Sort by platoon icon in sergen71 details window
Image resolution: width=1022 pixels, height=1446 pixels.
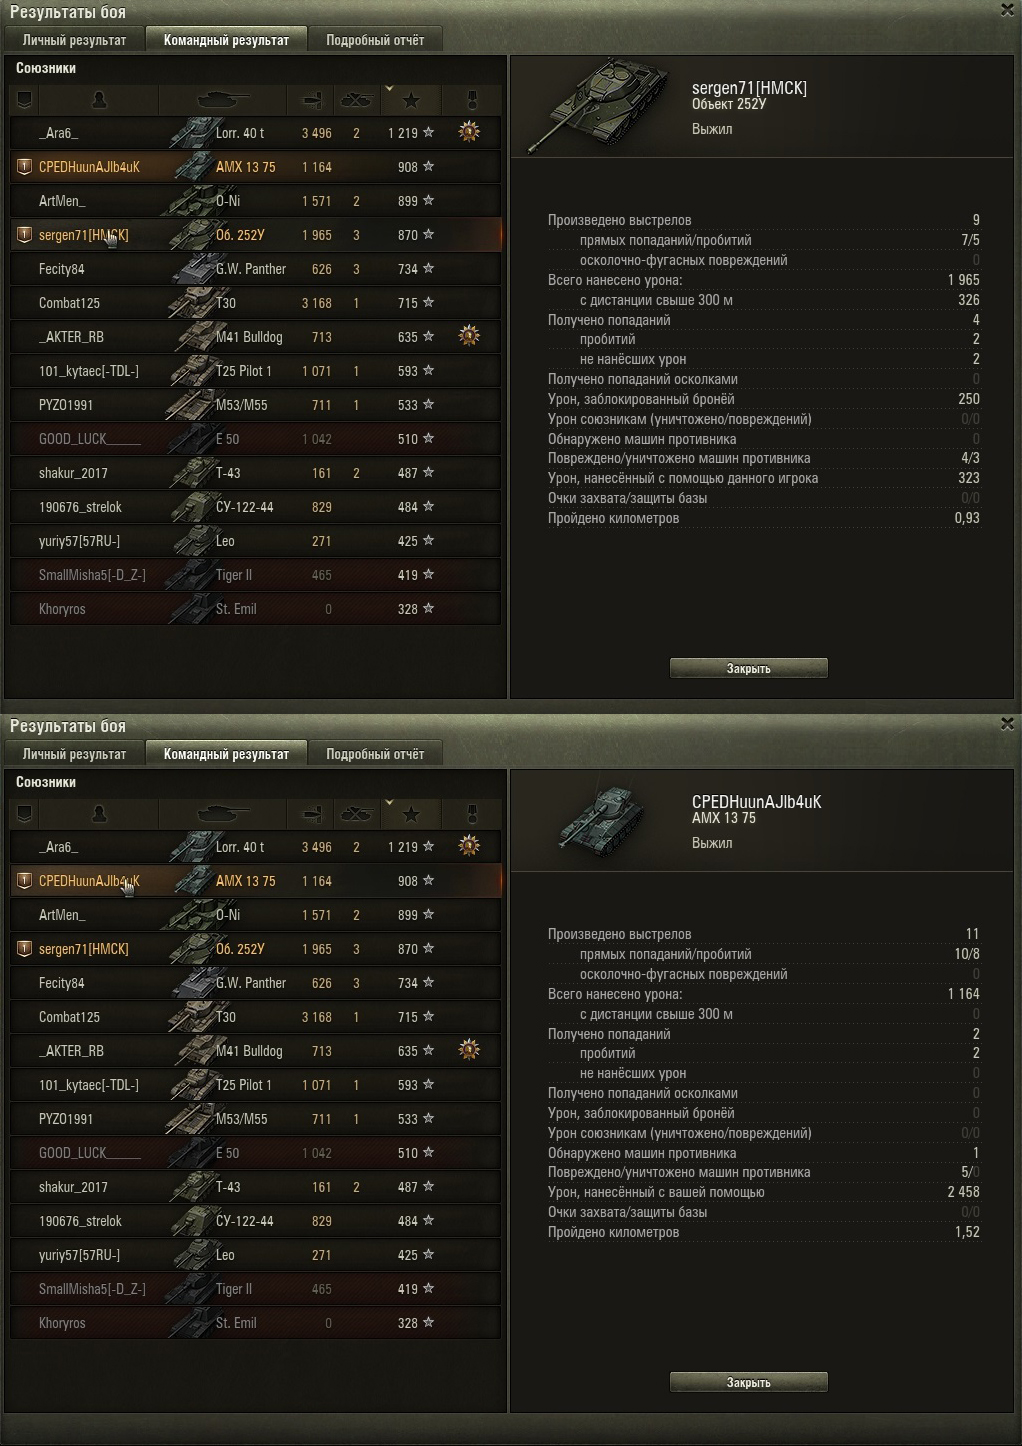click(25, 100)
